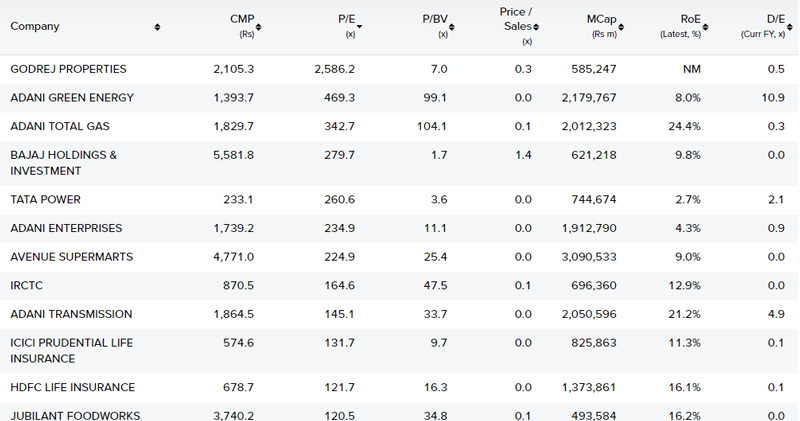Screen dimensions: 800x421
Task: Sort by CMP column sort icon
Action: click(x=258, y=27)
